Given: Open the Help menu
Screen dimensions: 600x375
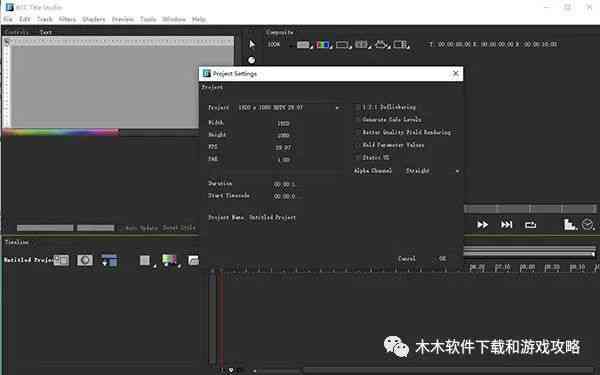Looking at the screenshot, I should tap(199, 19).
